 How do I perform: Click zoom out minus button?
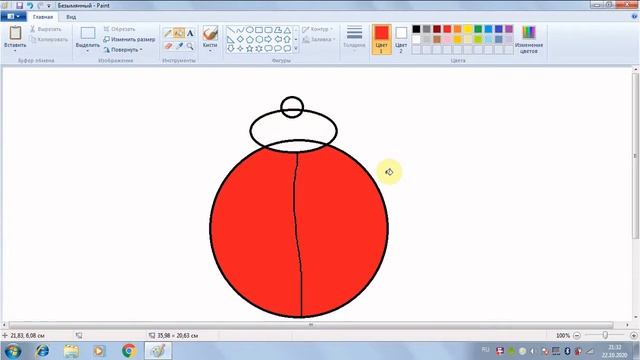[577, 336]
